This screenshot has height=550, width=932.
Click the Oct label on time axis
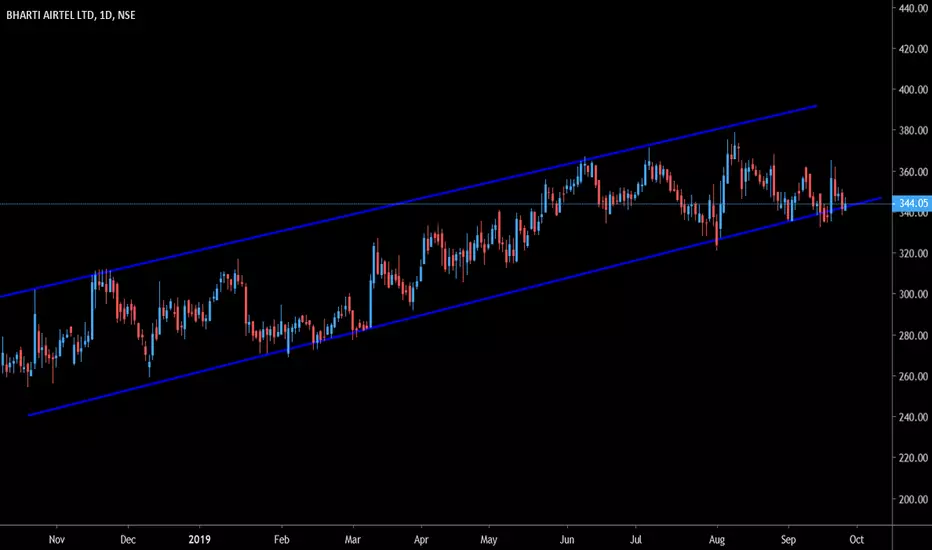[857, 539]
